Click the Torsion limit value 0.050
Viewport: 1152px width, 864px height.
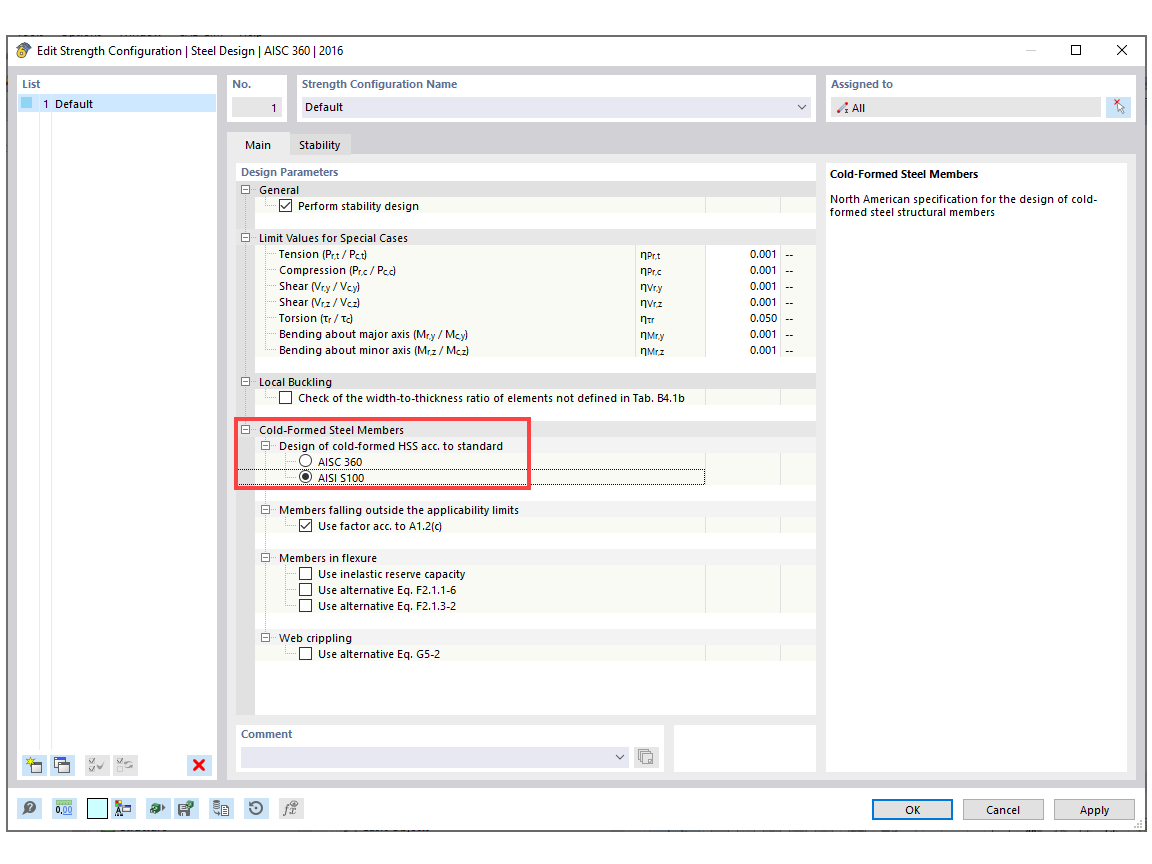point(763,318)
